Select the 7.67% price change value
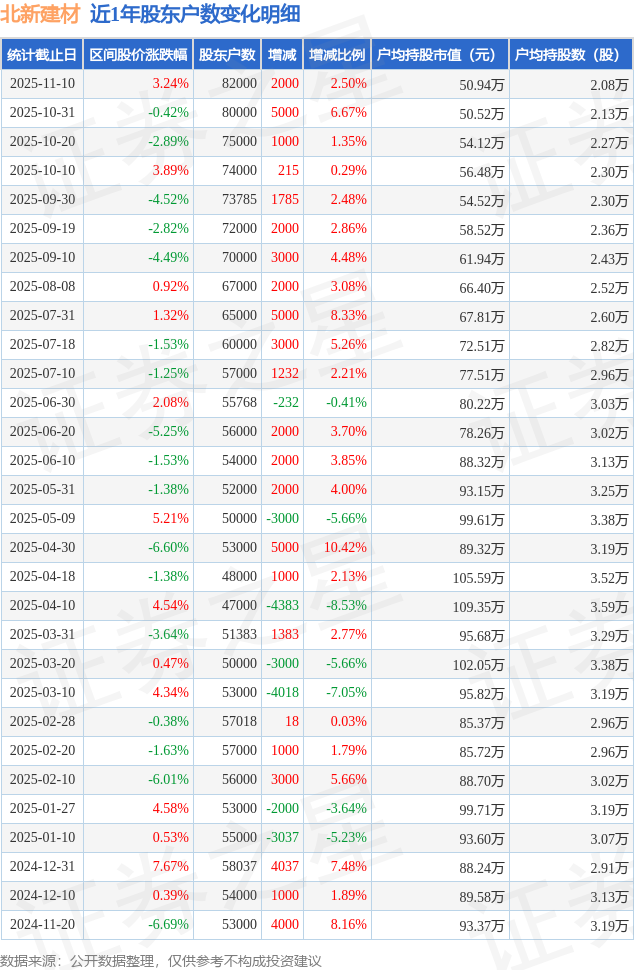634x970 pixels. click(170, 867)
